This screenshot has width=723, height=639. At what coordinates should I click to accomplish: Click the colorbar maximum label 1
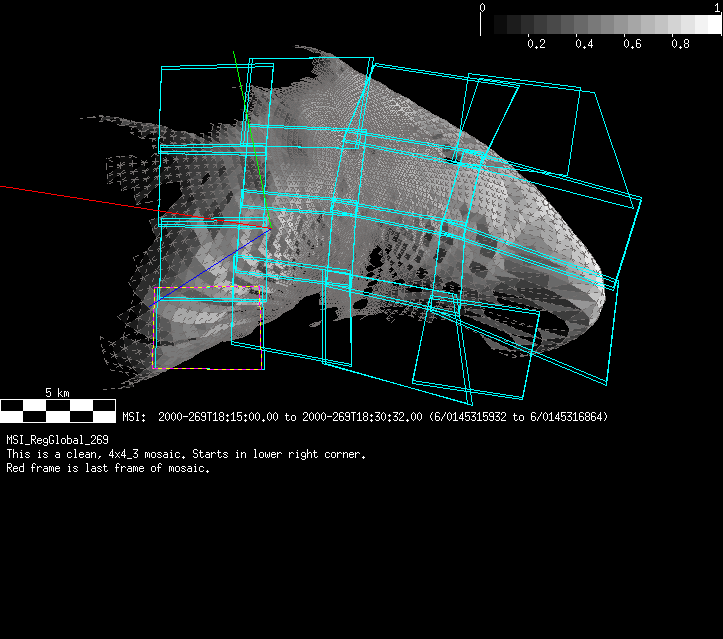tap(717, 7)
